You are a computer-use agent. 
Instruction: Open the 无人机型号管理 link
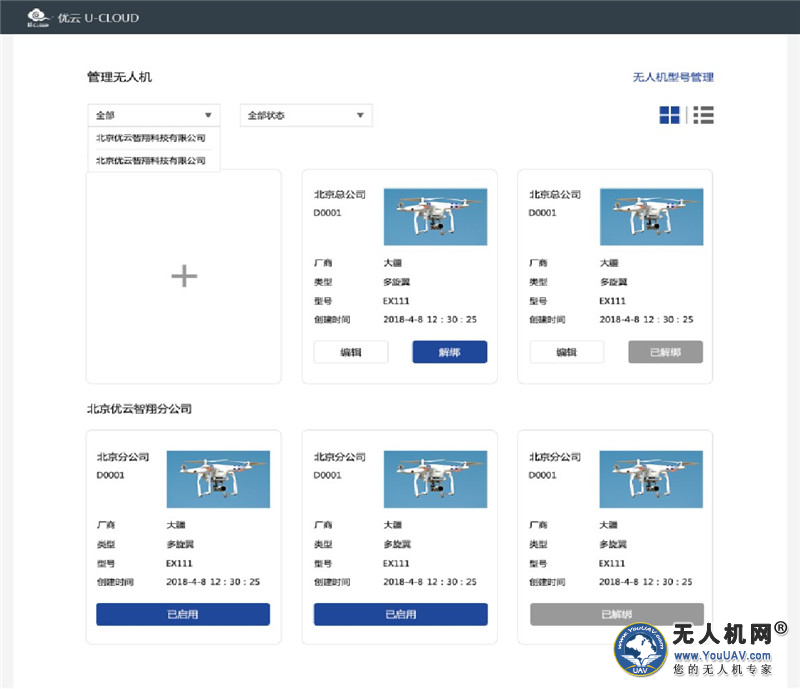click(x=673, y=77)
